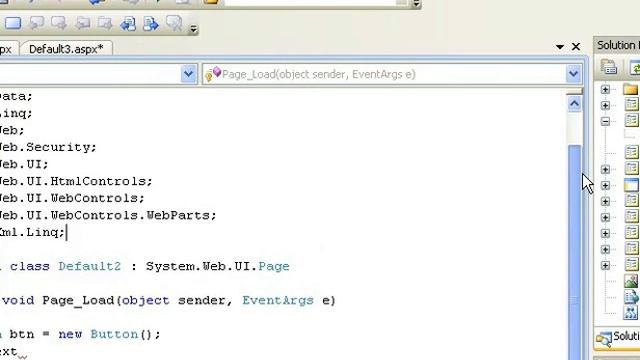Click the 'Web.UI.HtmlControls;' using line
This screenshot has height=360, width=640.
(x=76, y=181)
